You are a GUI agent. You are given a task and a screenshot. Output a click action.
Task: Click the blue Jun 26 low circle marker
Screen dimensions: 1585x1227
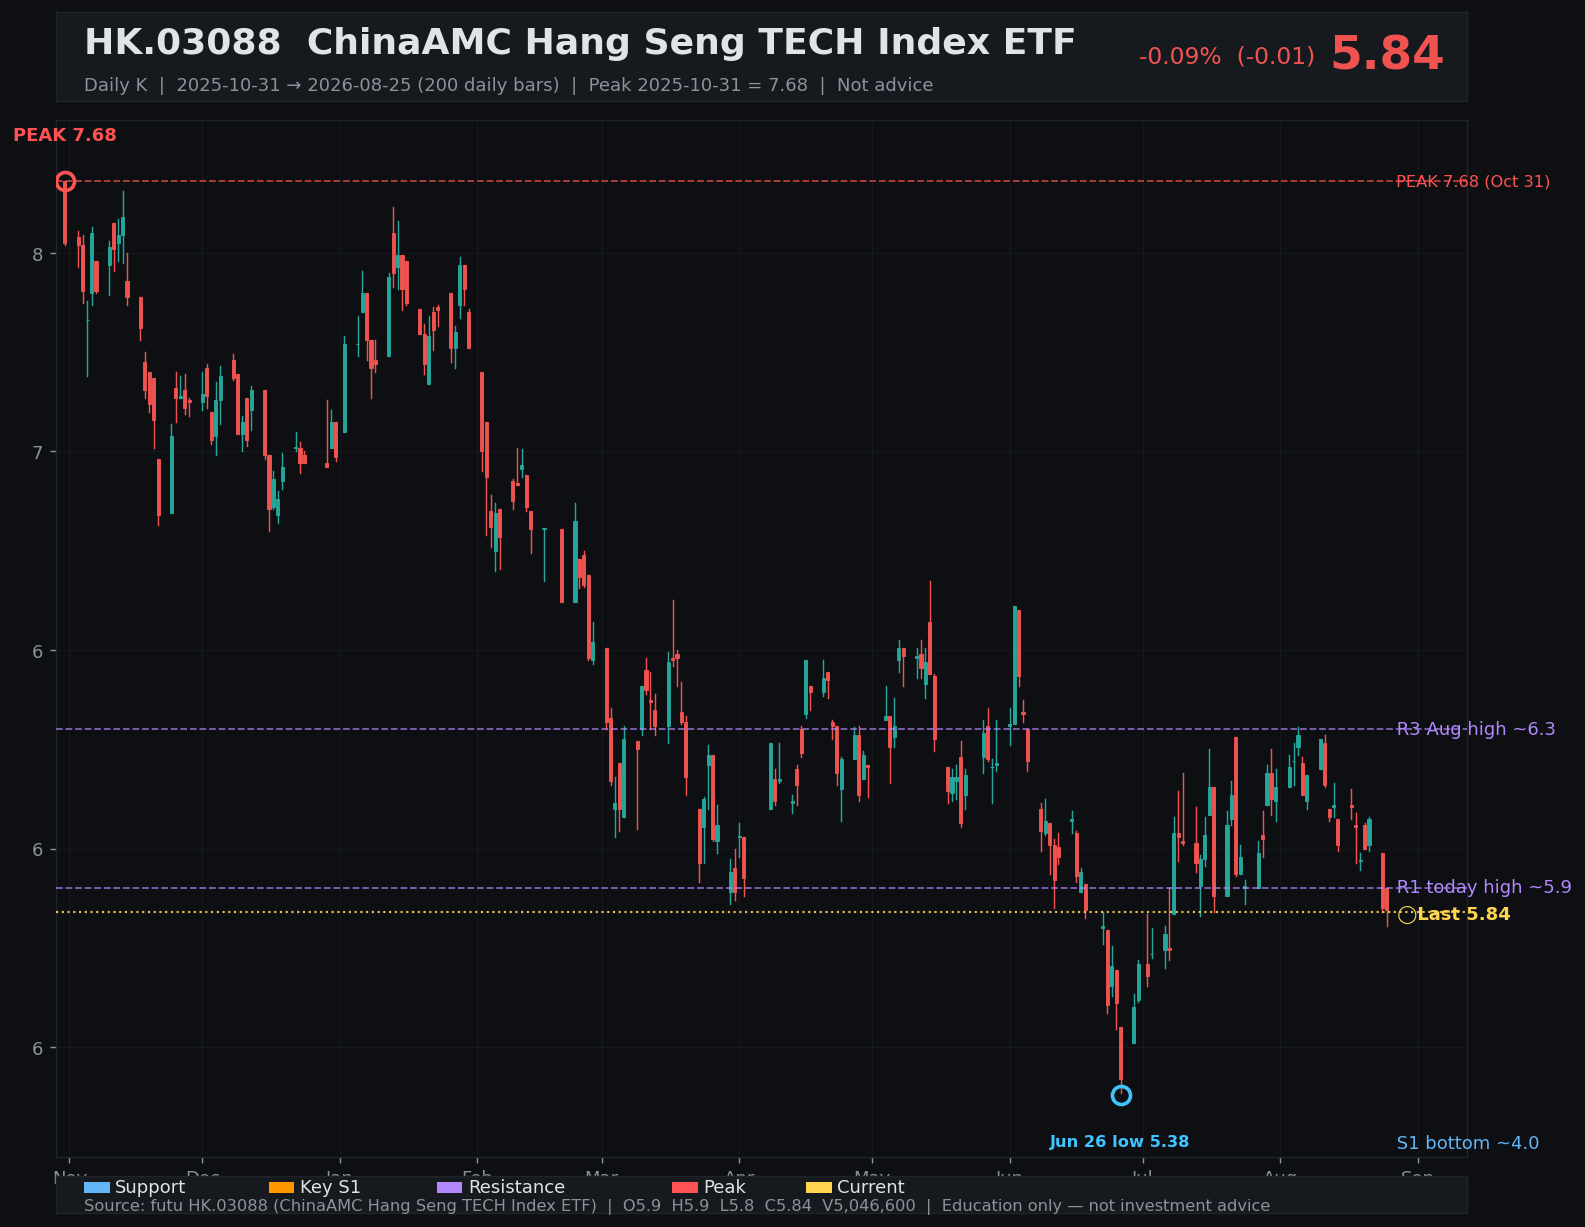[1121, 1095]
